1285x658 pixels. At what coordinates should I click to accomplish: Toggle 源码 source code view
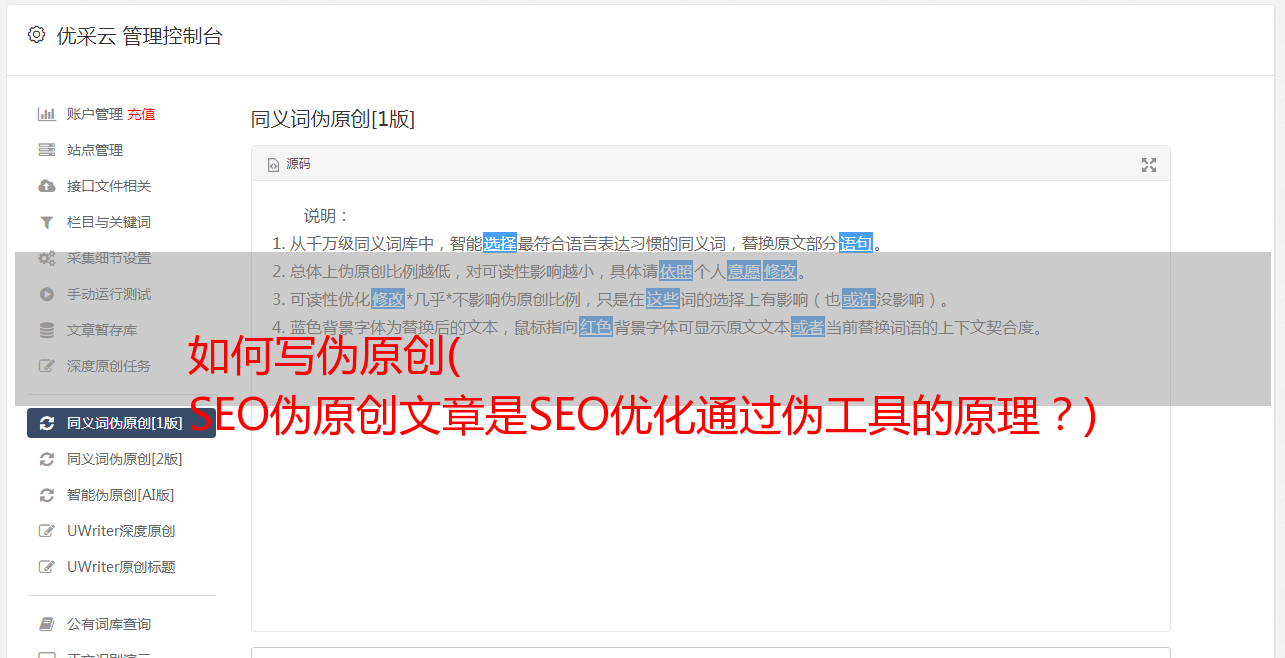click(289, 164)
